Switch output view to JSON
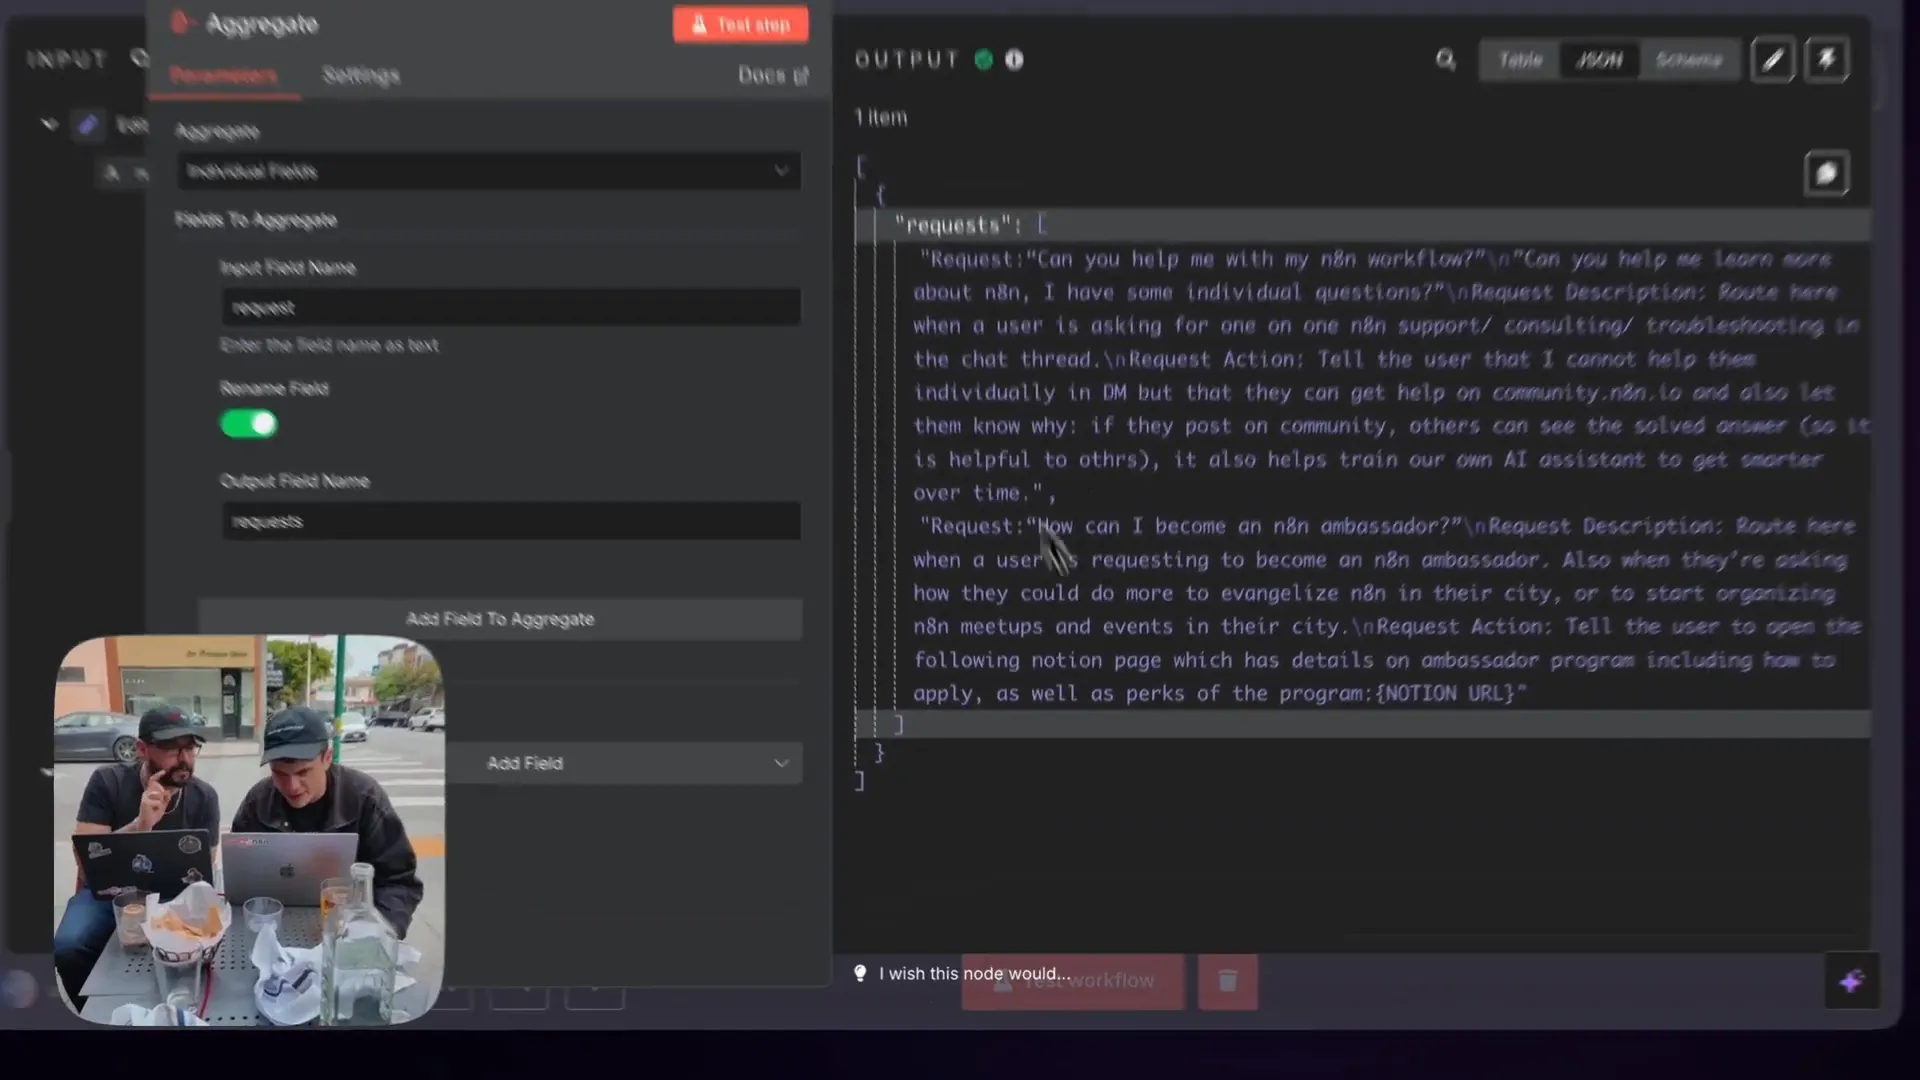1920x1080 pixels. click(x=1599, y=60)
